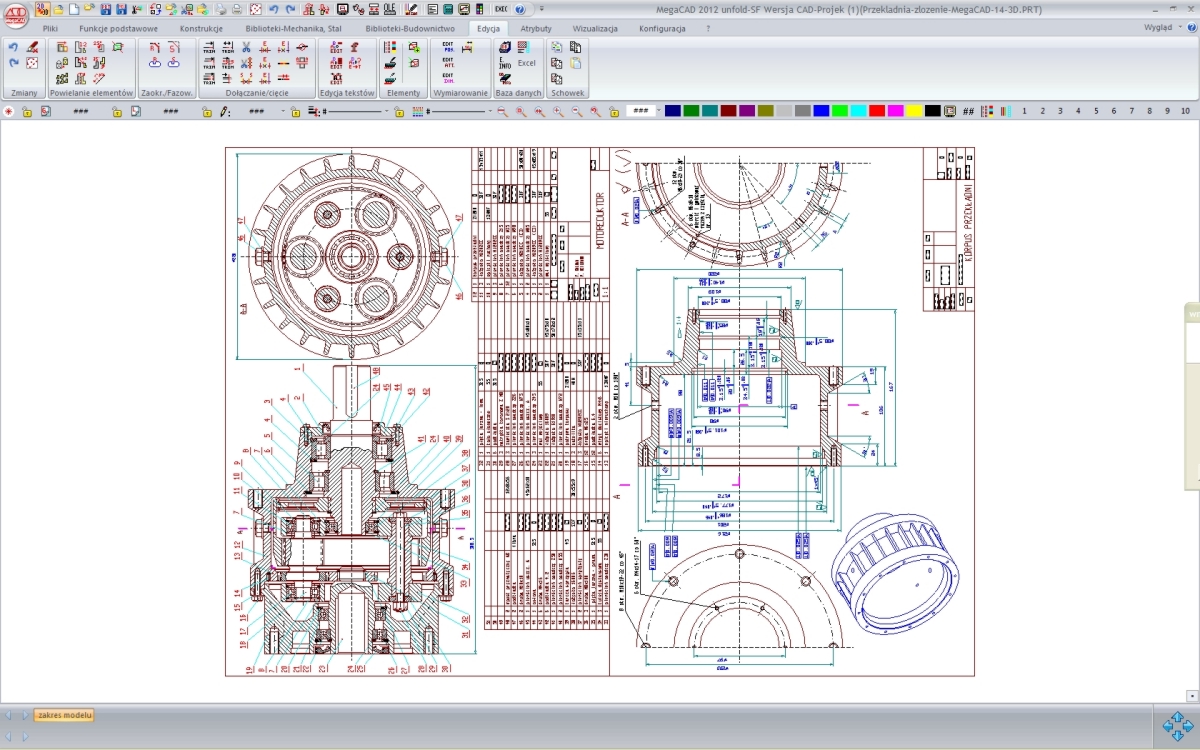Screen dimensions: 1200x750
Task: Expand the line type dropdown in the attribute bar
Action: click(x=390, y=111)
